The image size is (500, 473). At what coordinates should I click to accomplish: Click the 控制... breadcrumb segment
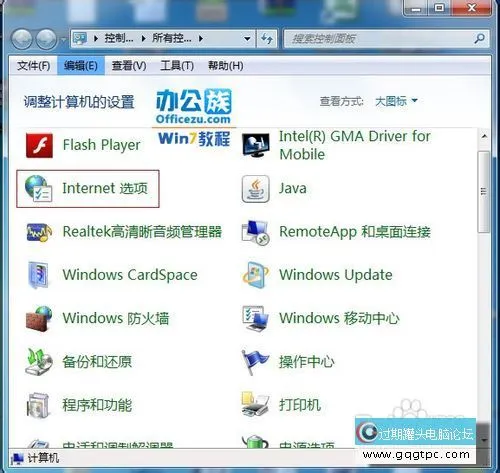tap(119, 38)
